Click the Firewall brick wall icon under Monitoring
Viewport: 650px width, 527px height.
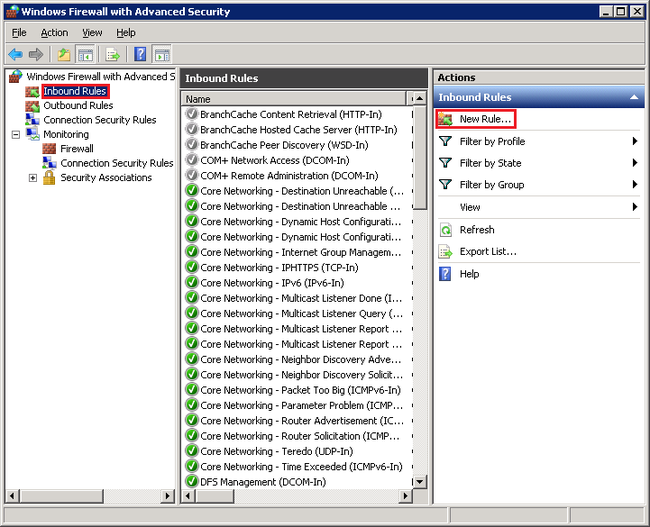[49, 148]
